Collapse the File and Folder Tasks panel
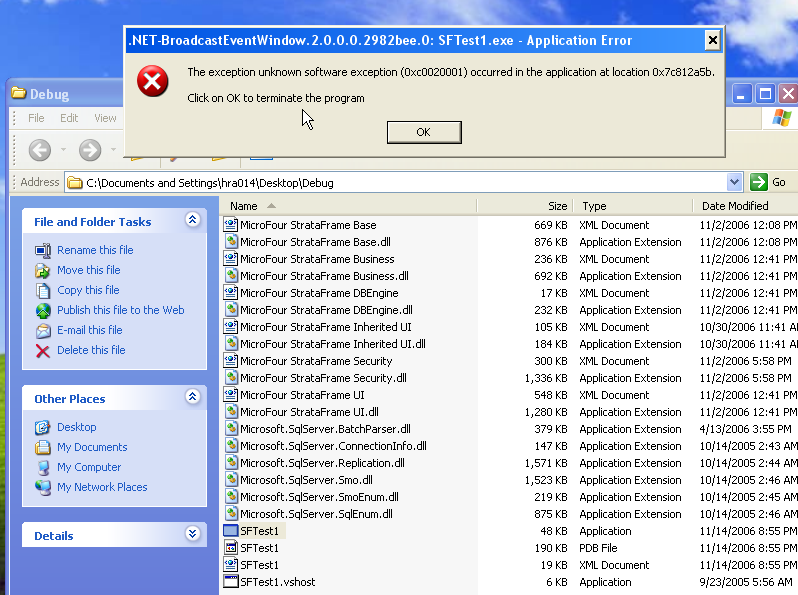 pos(192,221)
